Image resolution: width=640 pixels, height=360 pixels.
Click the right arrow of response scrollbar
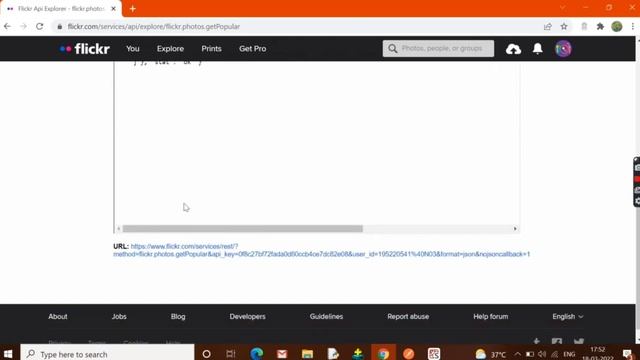[515, 229]
